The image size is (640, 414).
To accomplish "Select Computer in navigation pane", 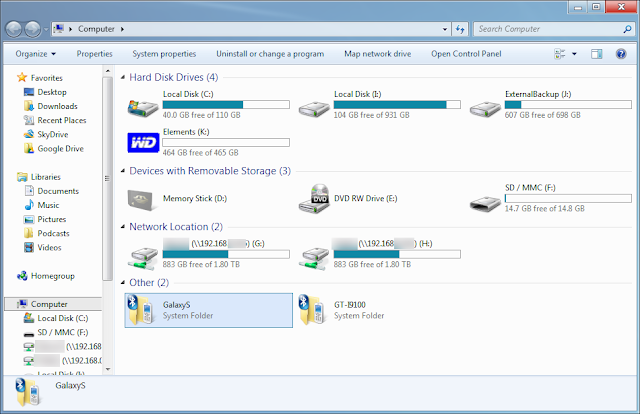I will [53, 304].
